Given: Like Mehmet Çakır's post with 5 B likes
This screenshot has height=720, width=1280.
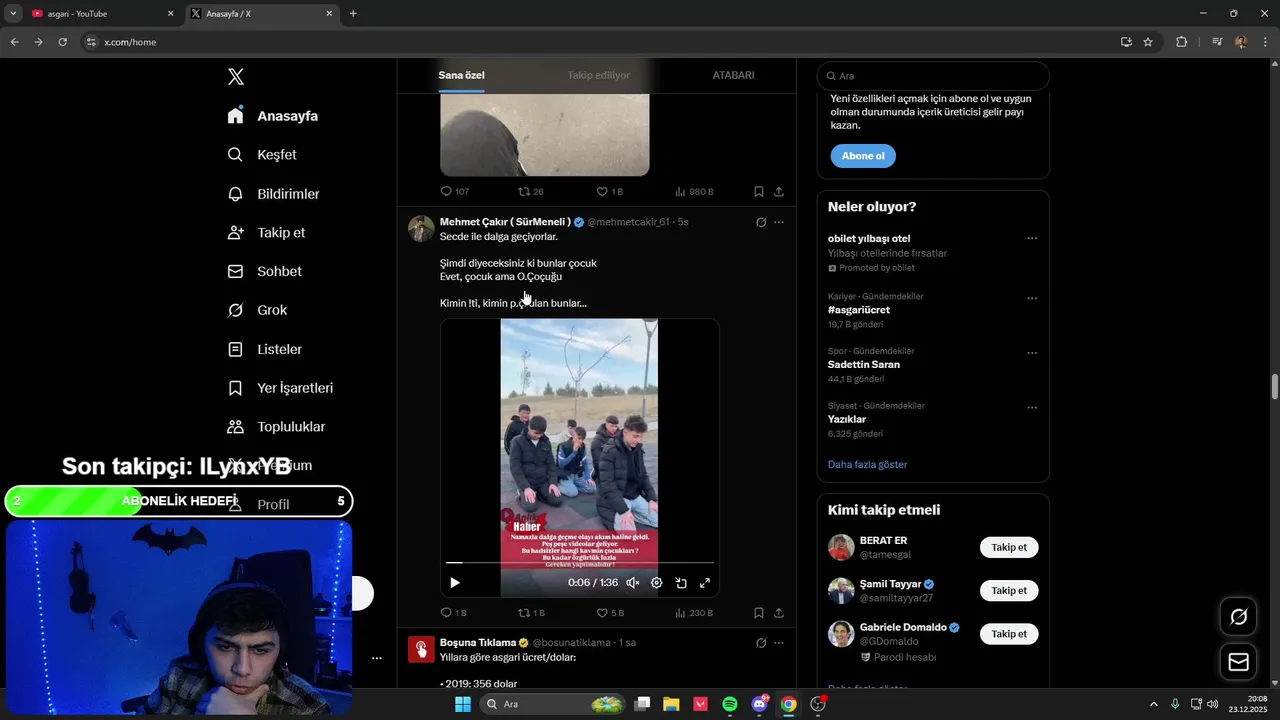Looking at the screenshot, I should coord(610,613).
